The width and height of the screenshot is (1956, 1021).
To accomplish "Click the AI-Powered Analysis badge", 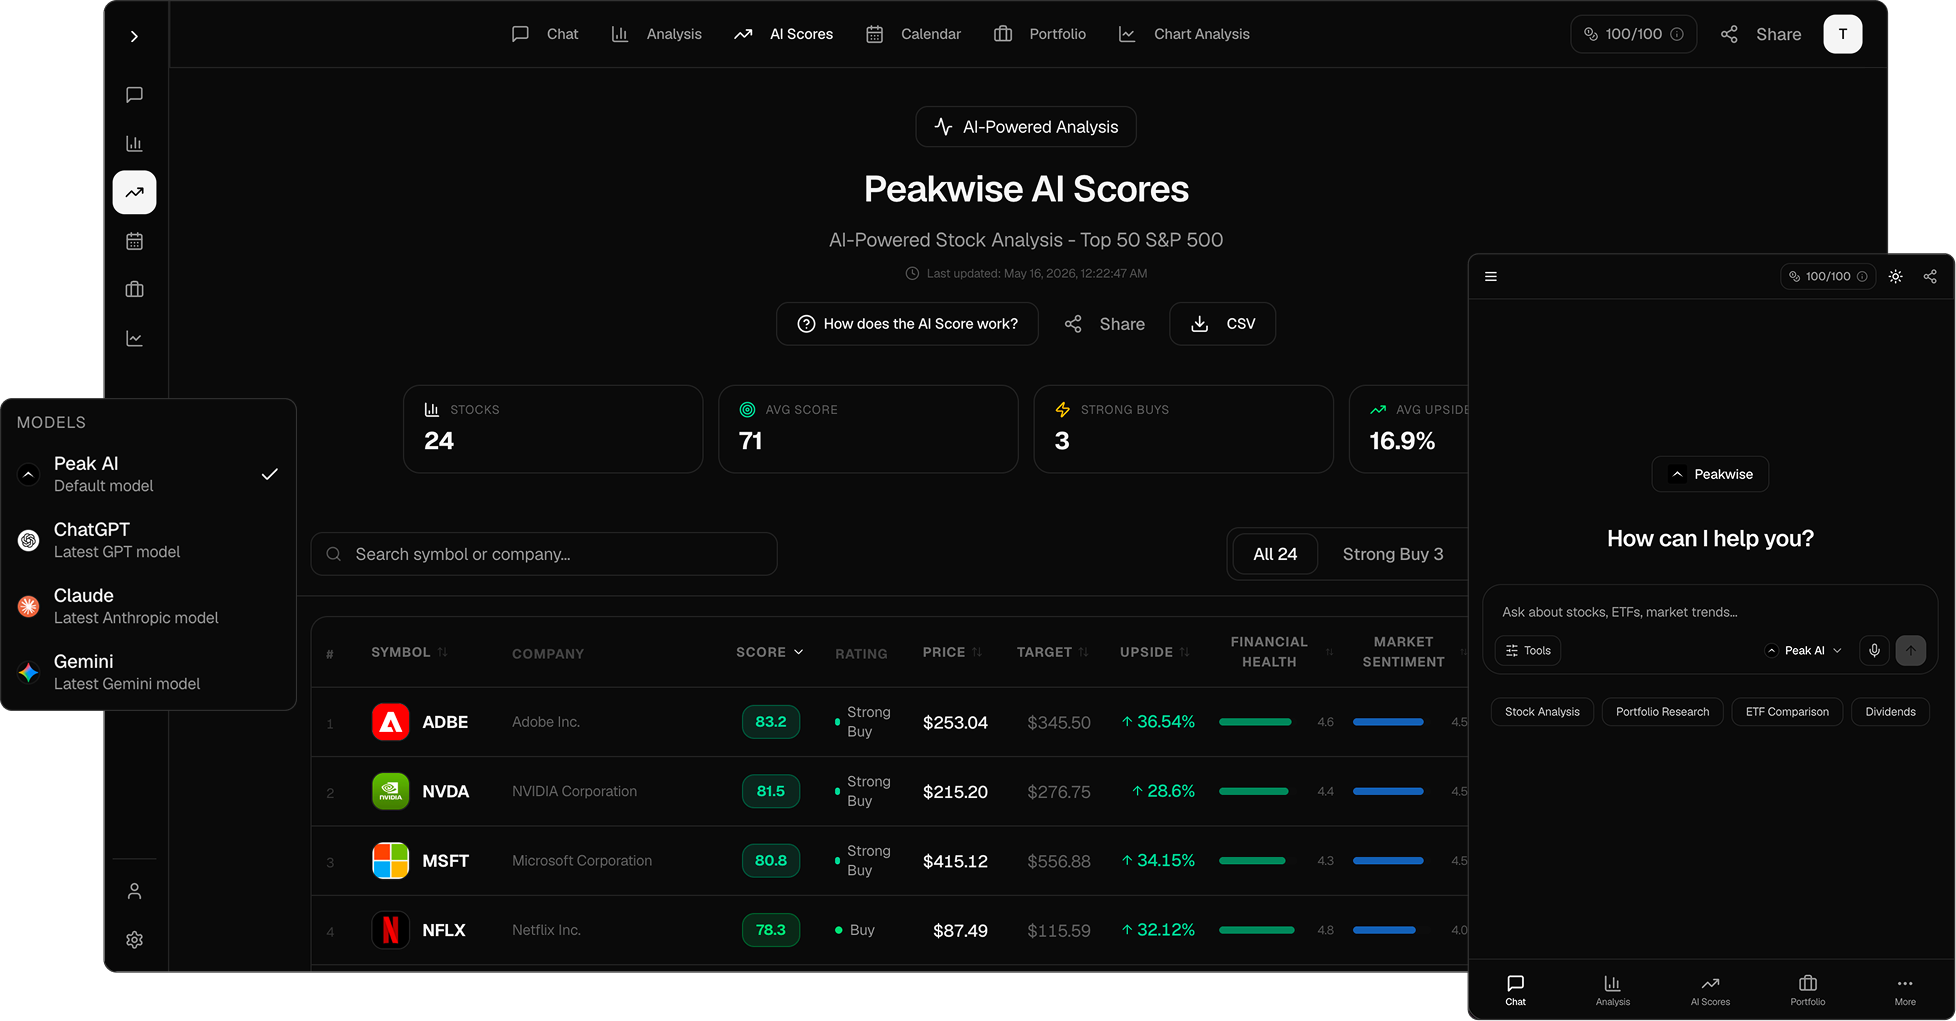I will click(x=1026, y=127).
